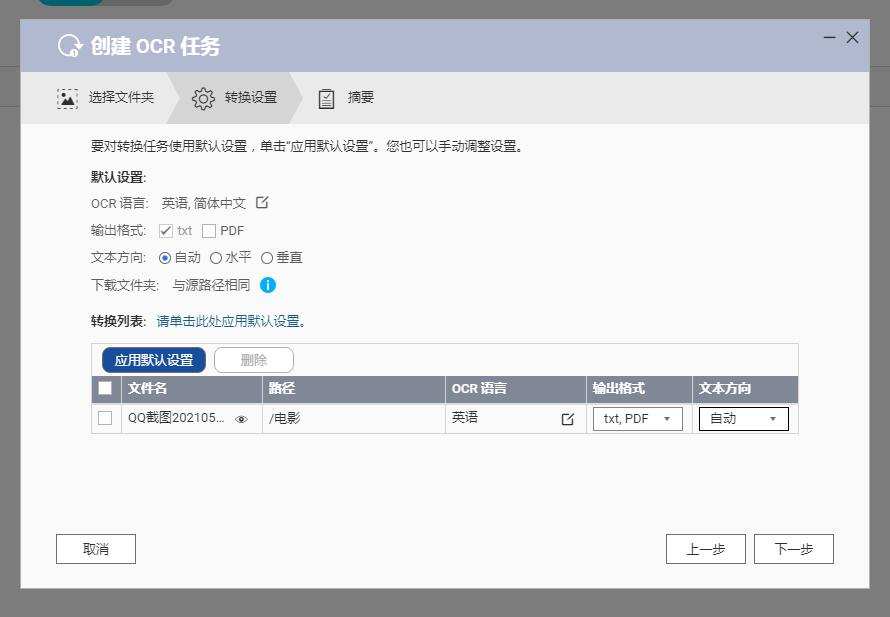This screenshot has width=890, height=617.
Task: Click the 上一步 button
Action: click(705, 548)
